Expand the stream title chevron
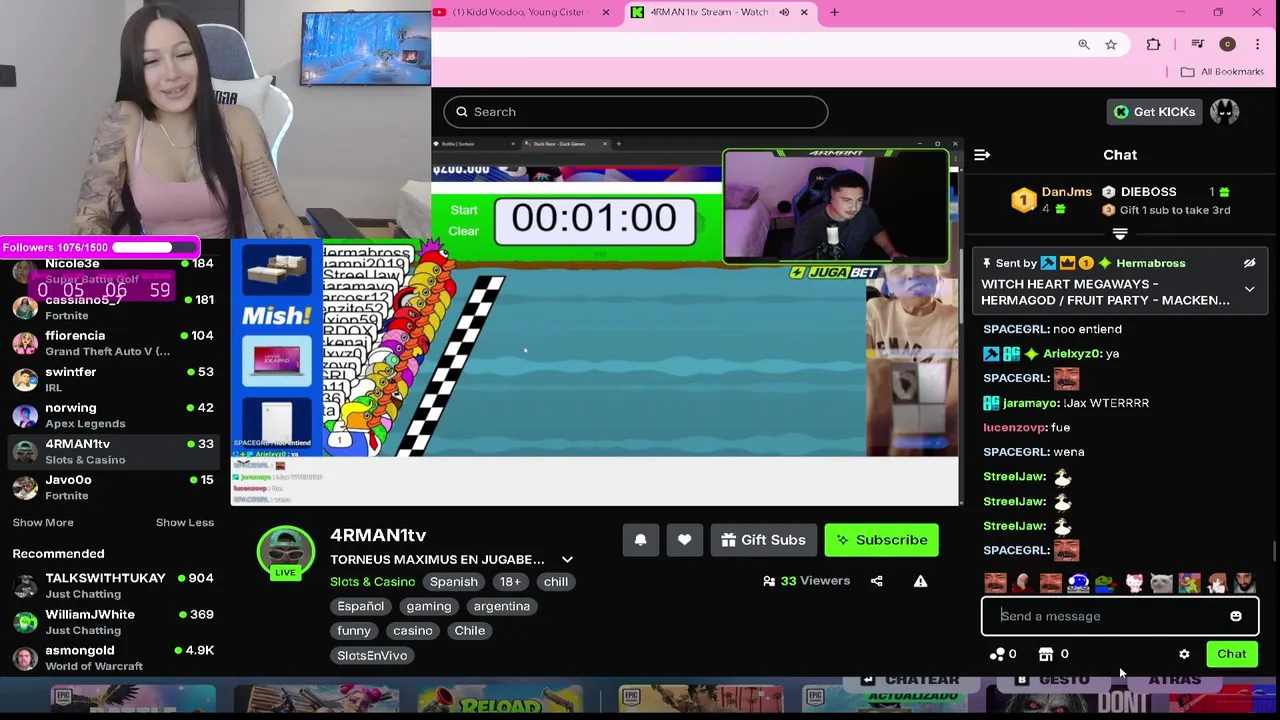 567,560
